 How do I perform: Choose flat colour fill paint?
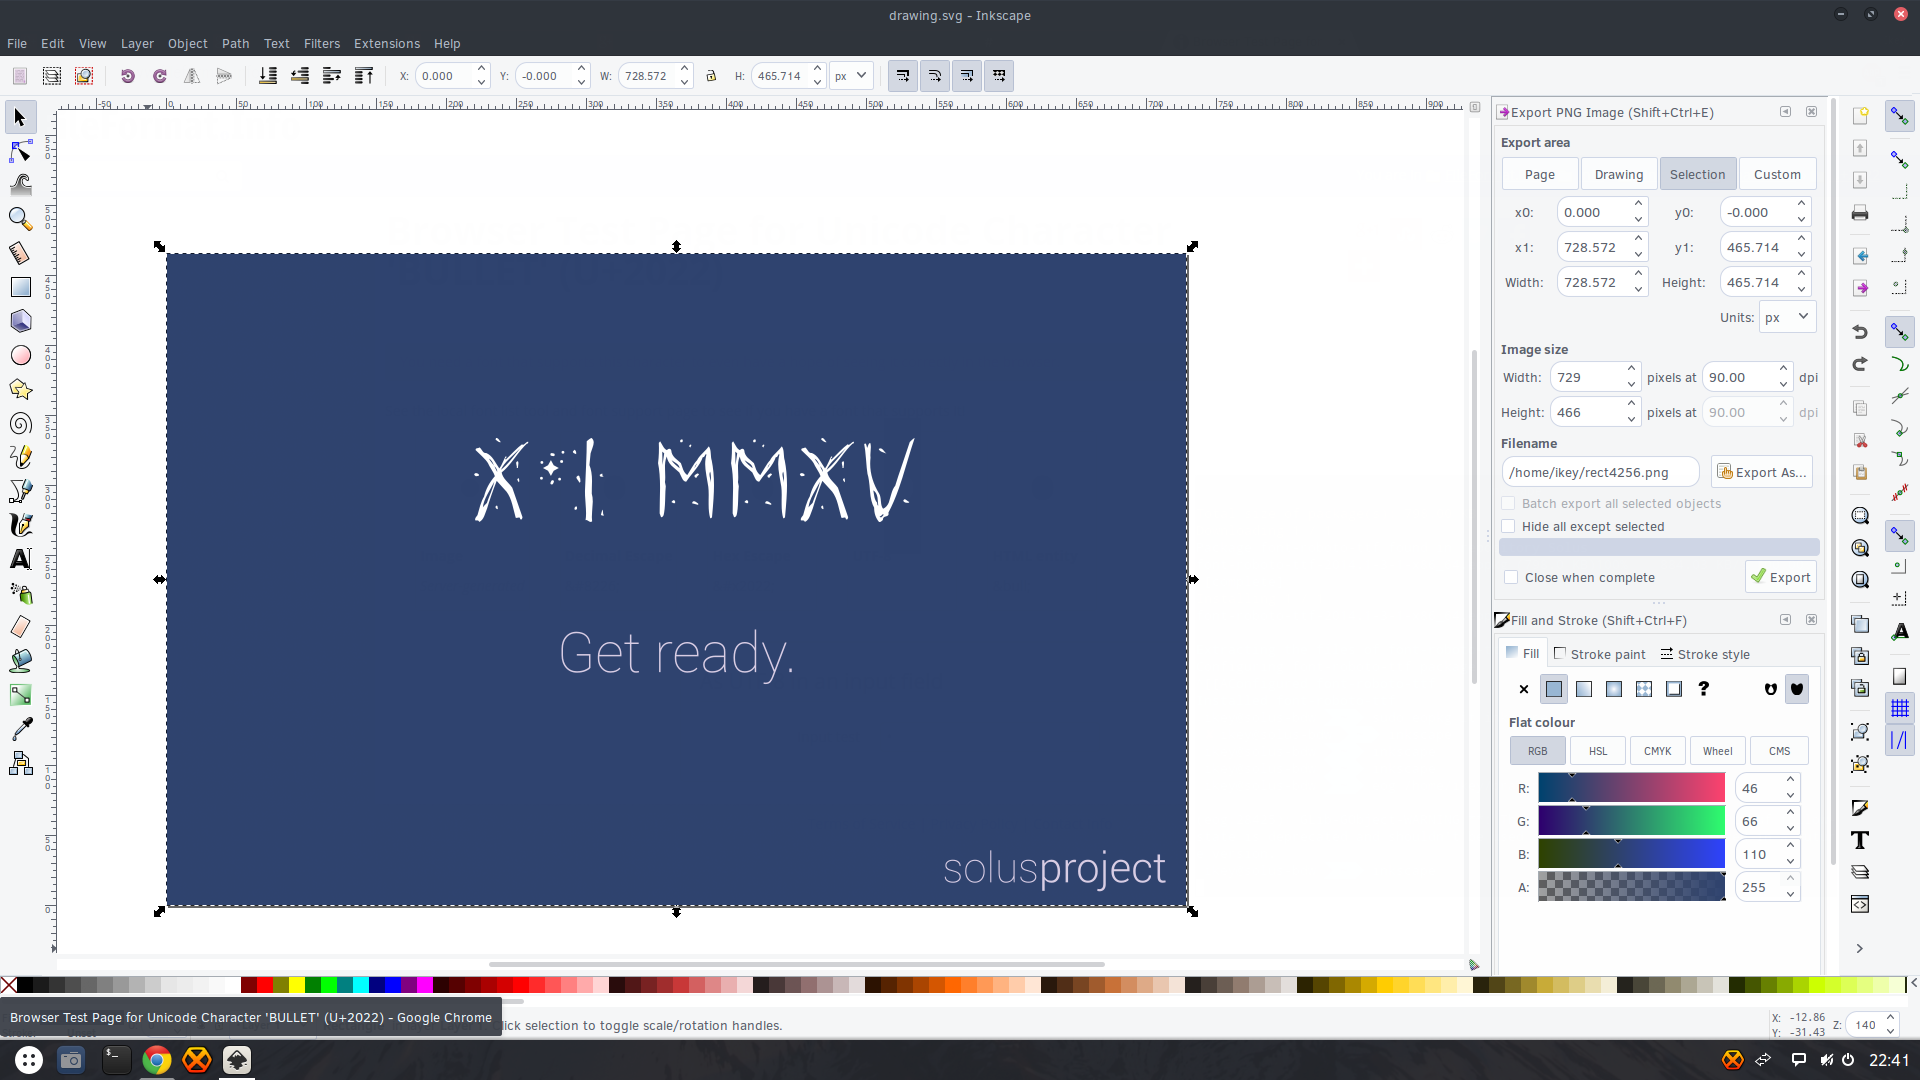(1554, 689)
